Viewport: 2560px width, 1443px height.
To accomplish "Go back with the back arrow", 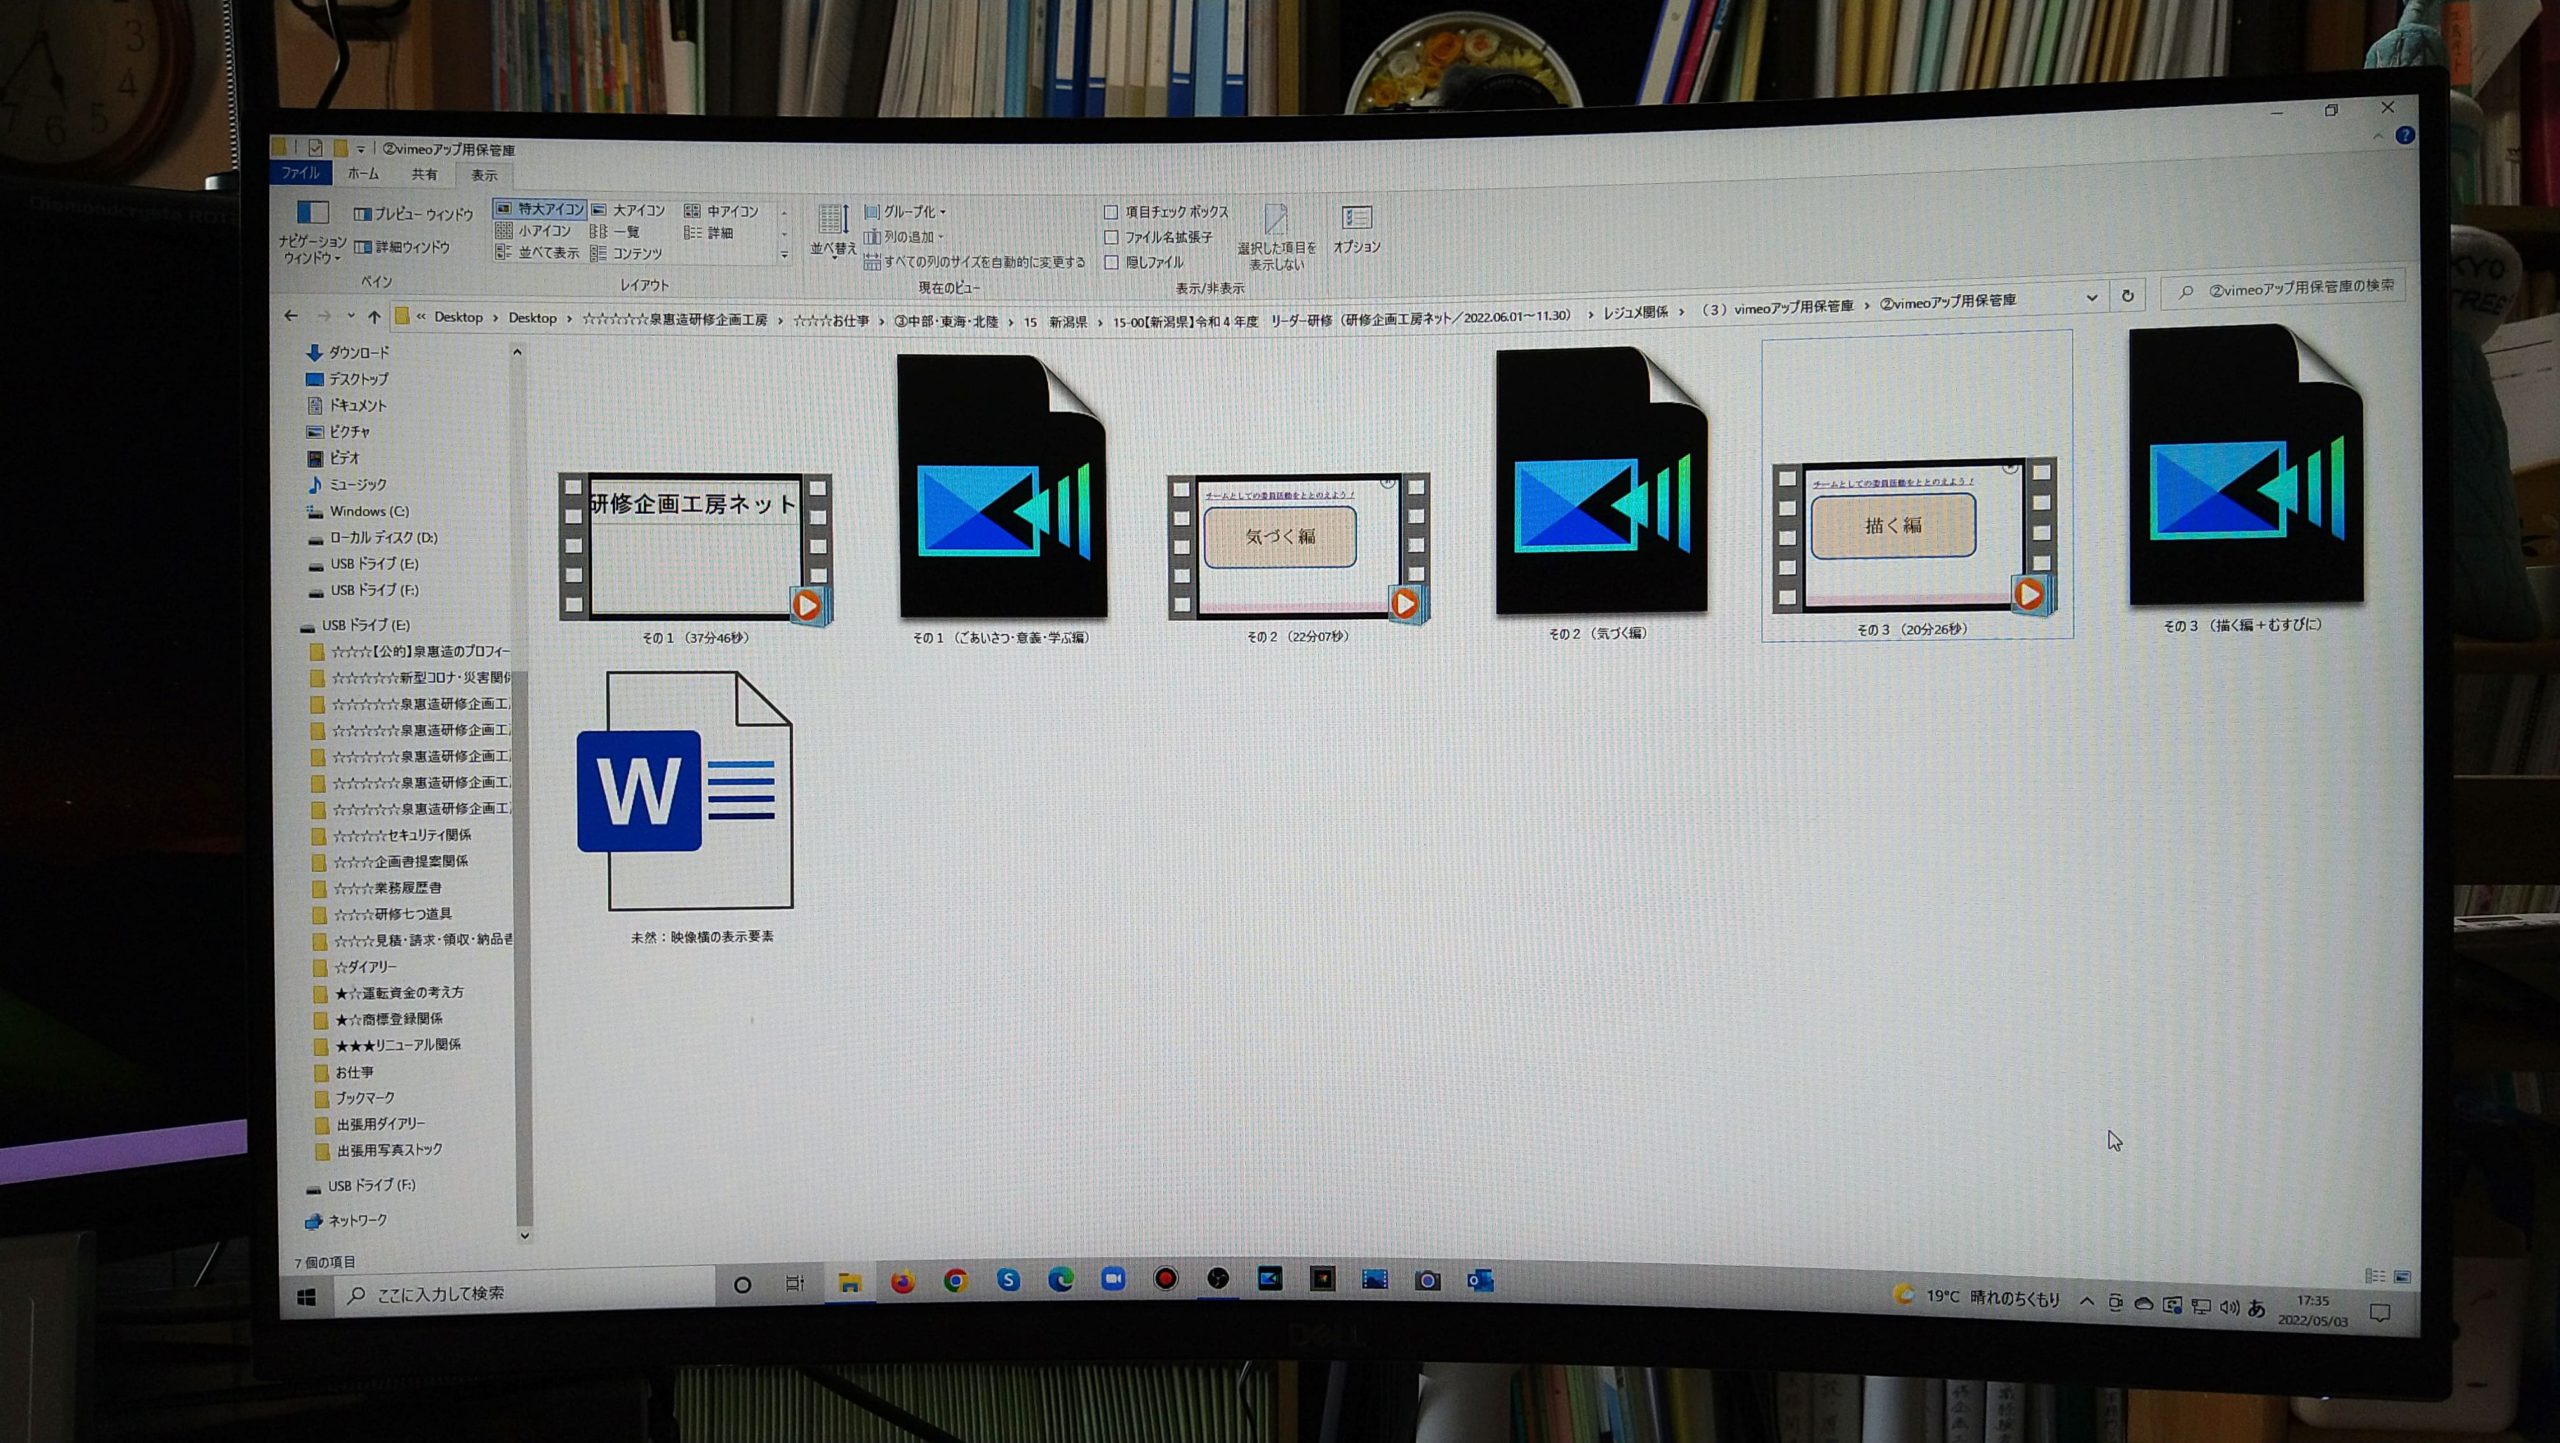I will [291, 316].
